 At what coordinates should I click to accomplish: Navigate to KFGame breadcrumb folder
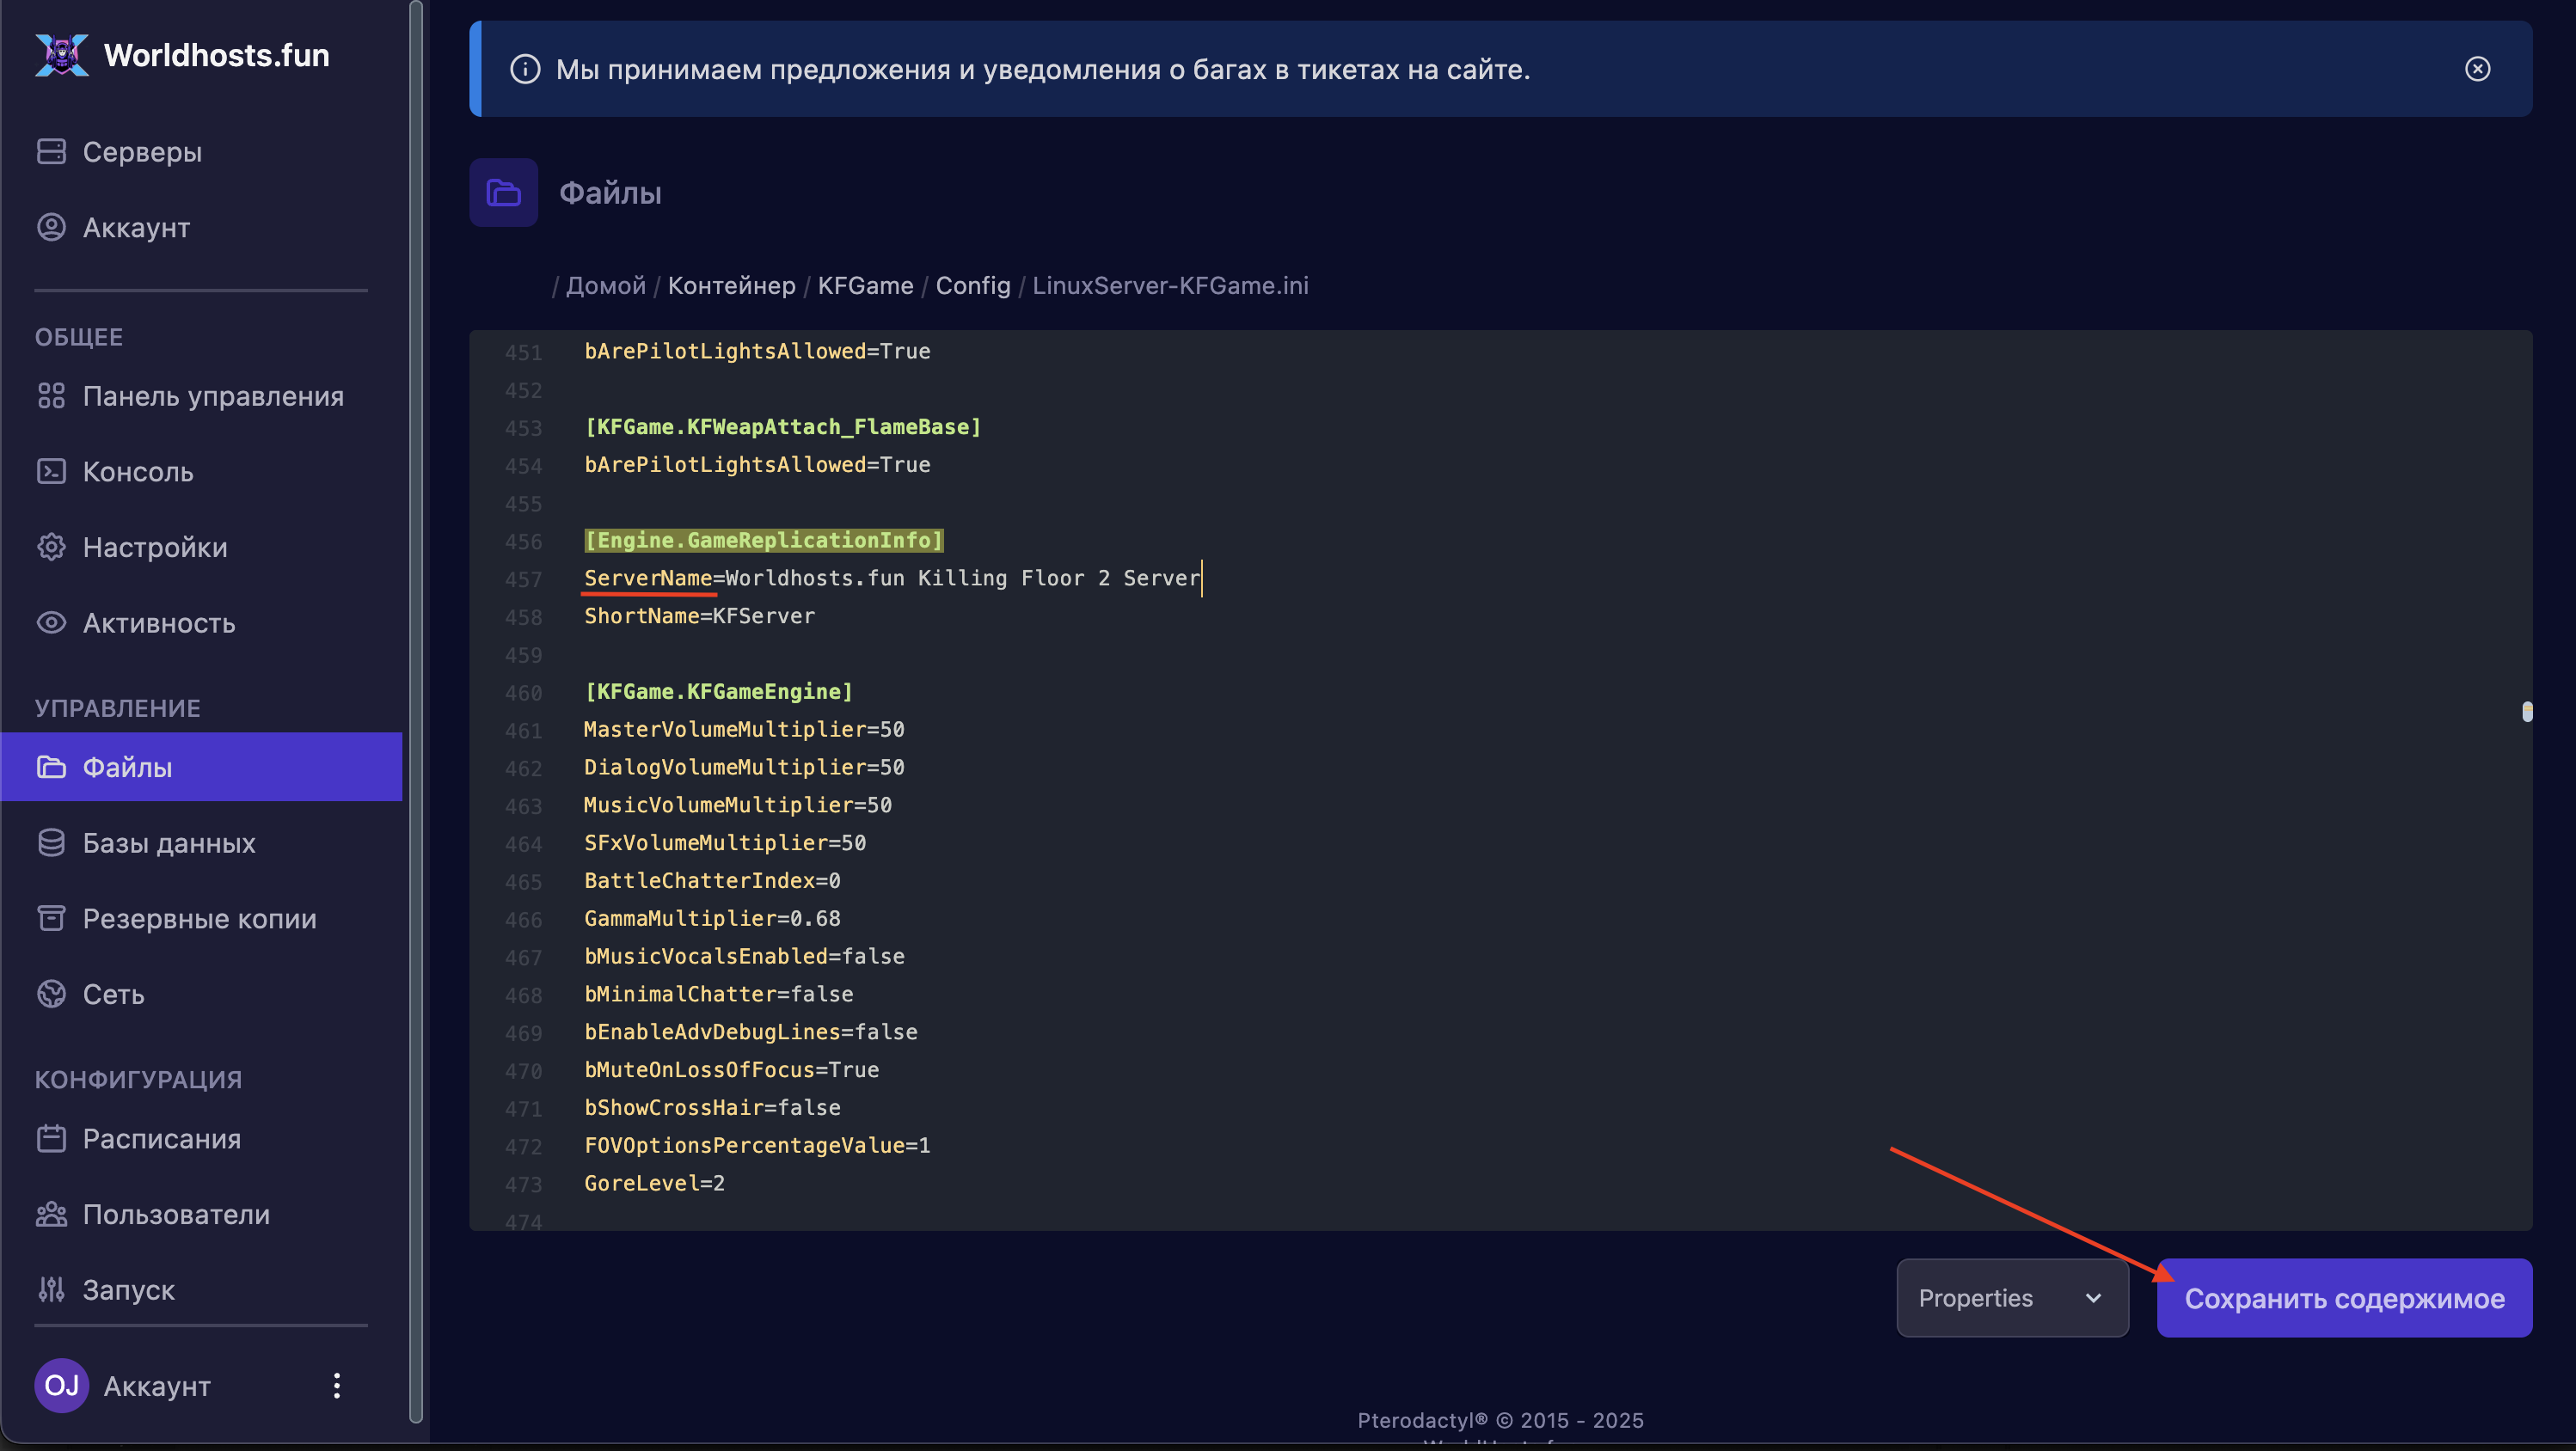[865, 286]
